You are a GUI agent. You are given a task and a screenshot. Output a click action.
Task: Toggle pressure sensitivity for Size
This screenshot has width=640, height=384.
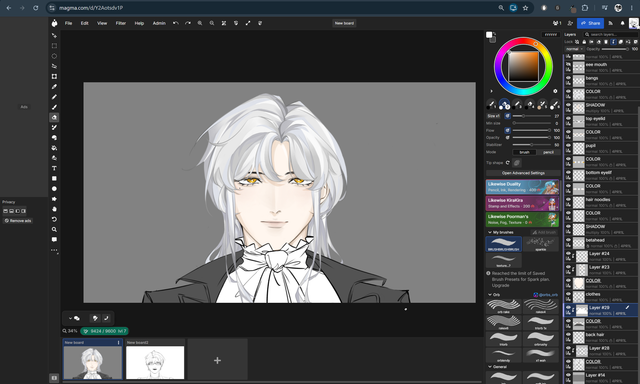click(x=507, y=116)
